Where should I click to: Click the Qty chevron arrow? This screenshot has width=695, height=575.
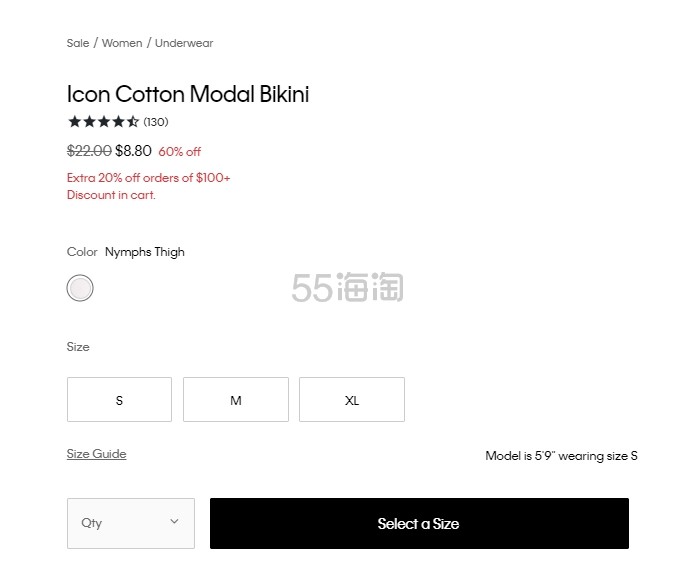pyautogui.click(x=174, y=522)
